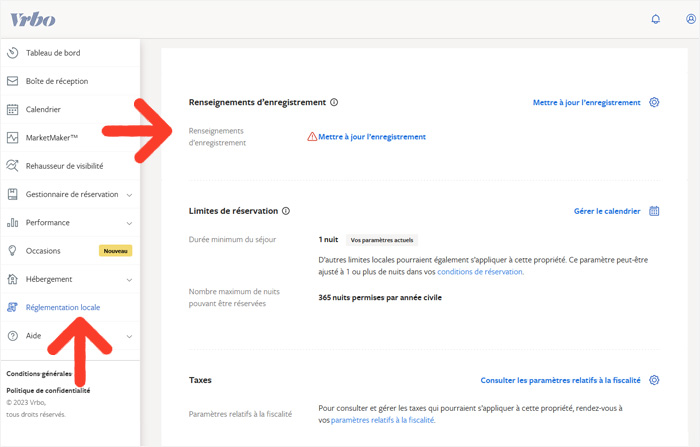Click the Boîte de réception envelope icon

(x=12, y=81)
